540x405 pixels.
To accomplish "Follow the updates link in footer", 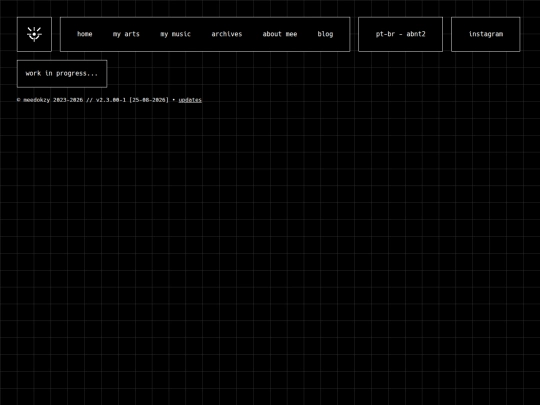I will coord(190,100).
